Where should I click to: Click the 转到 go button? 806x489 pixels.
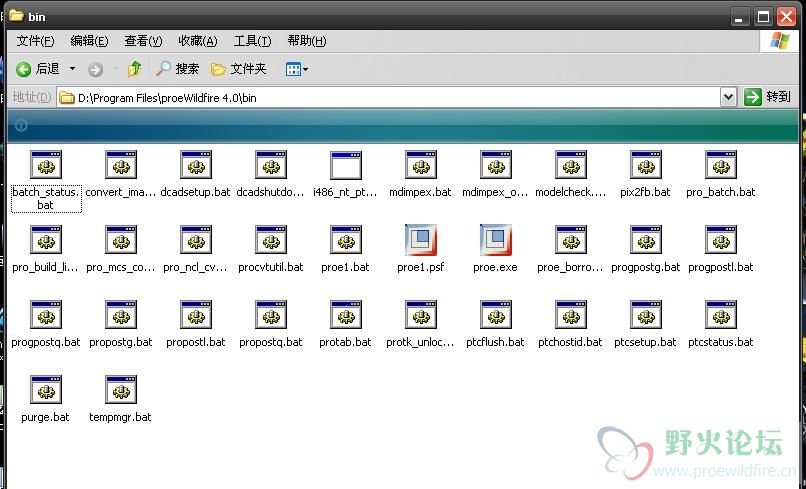767,97
